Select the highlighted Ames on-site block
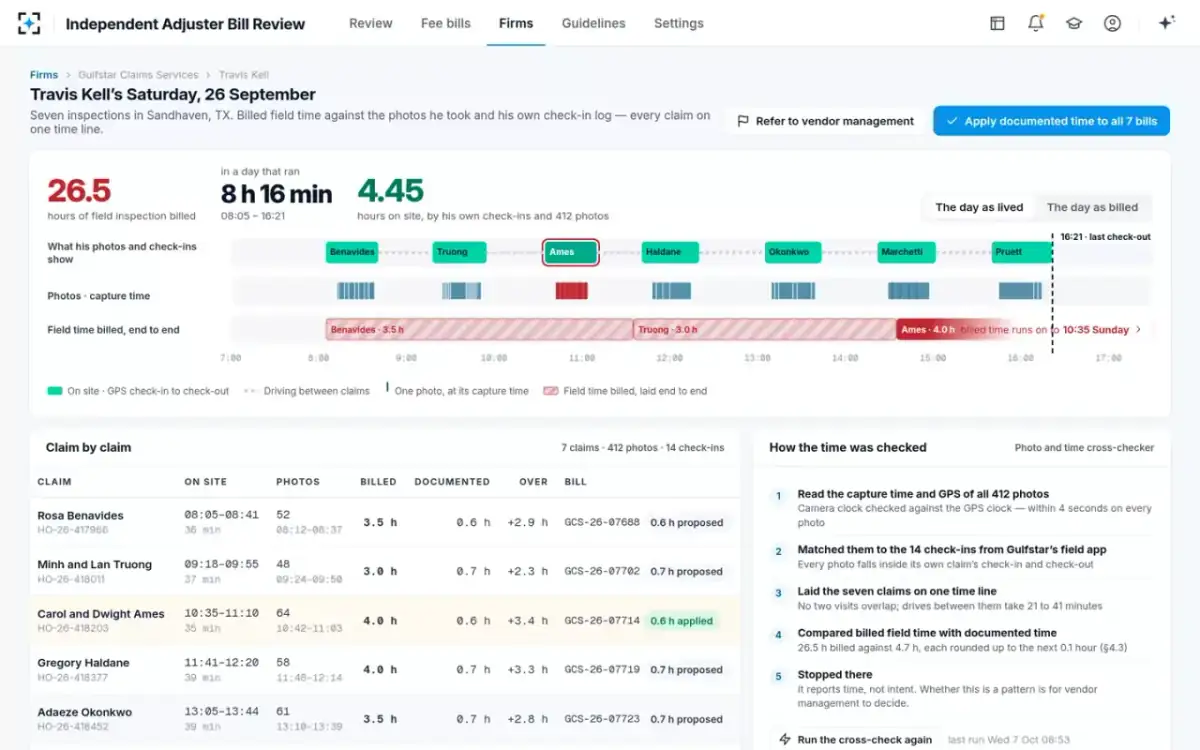 pyautogui.click(x=571, y=252)
